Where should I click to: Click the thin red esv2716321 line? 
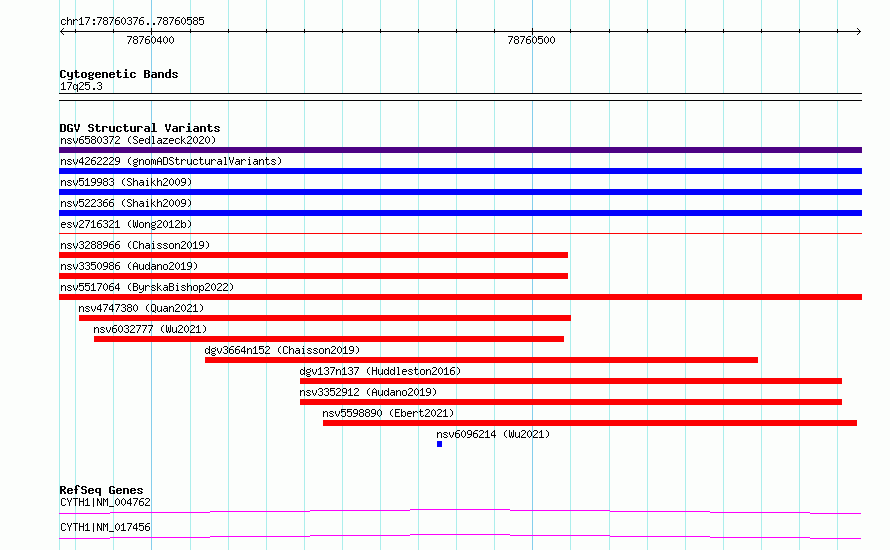460,233
